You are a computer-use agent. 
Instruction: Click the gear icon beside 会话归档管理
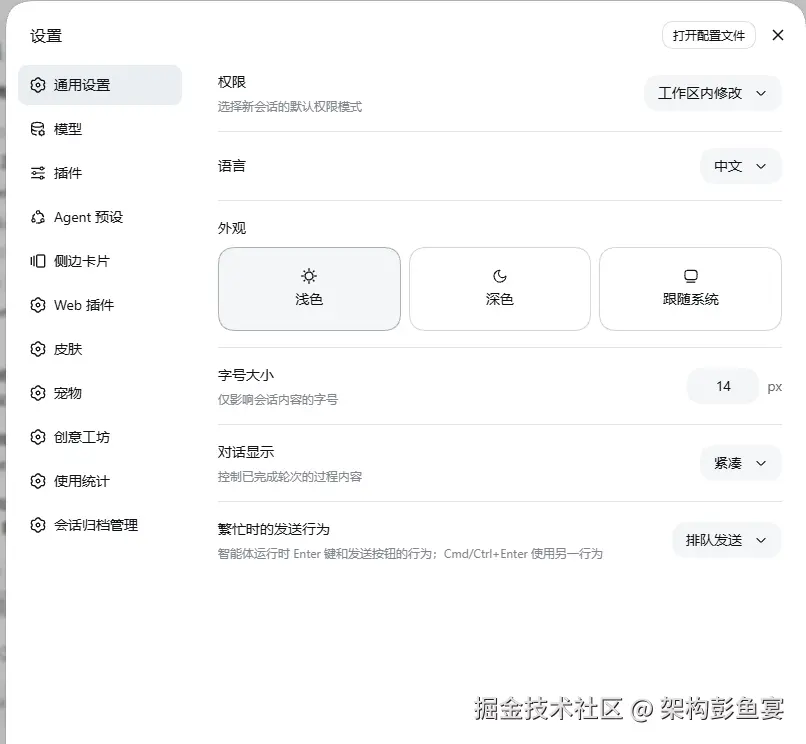(x=38, y=525)
